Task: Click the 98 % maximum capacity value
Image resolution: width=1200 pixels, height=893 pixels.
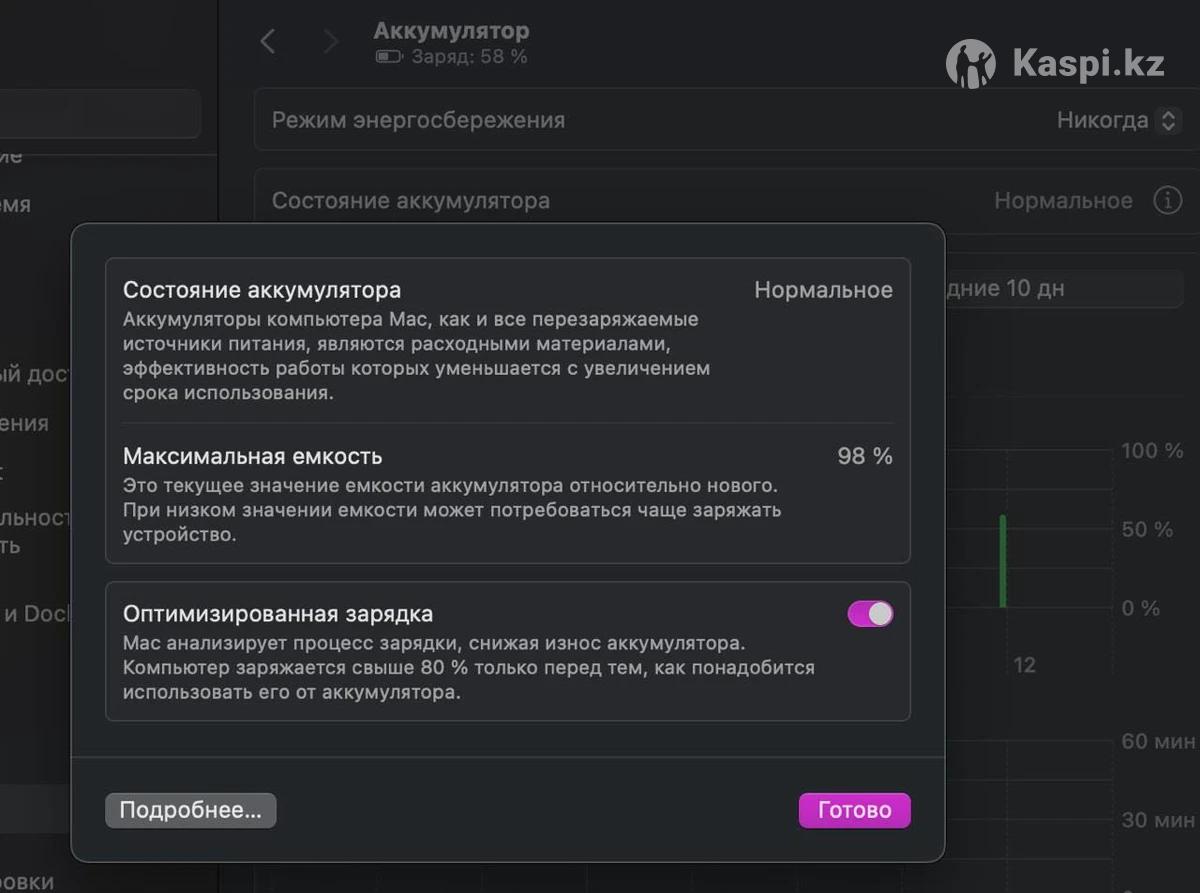Action: [x=864, y=456]
